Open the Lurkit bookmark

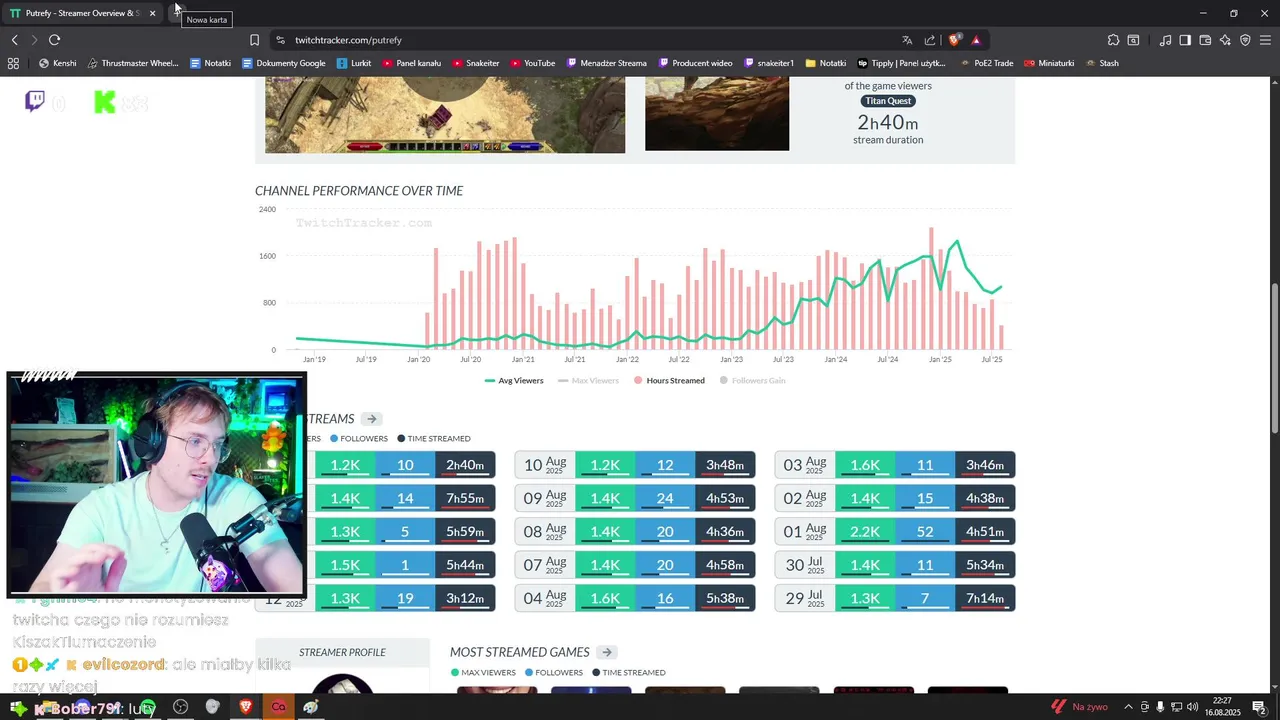354,63
